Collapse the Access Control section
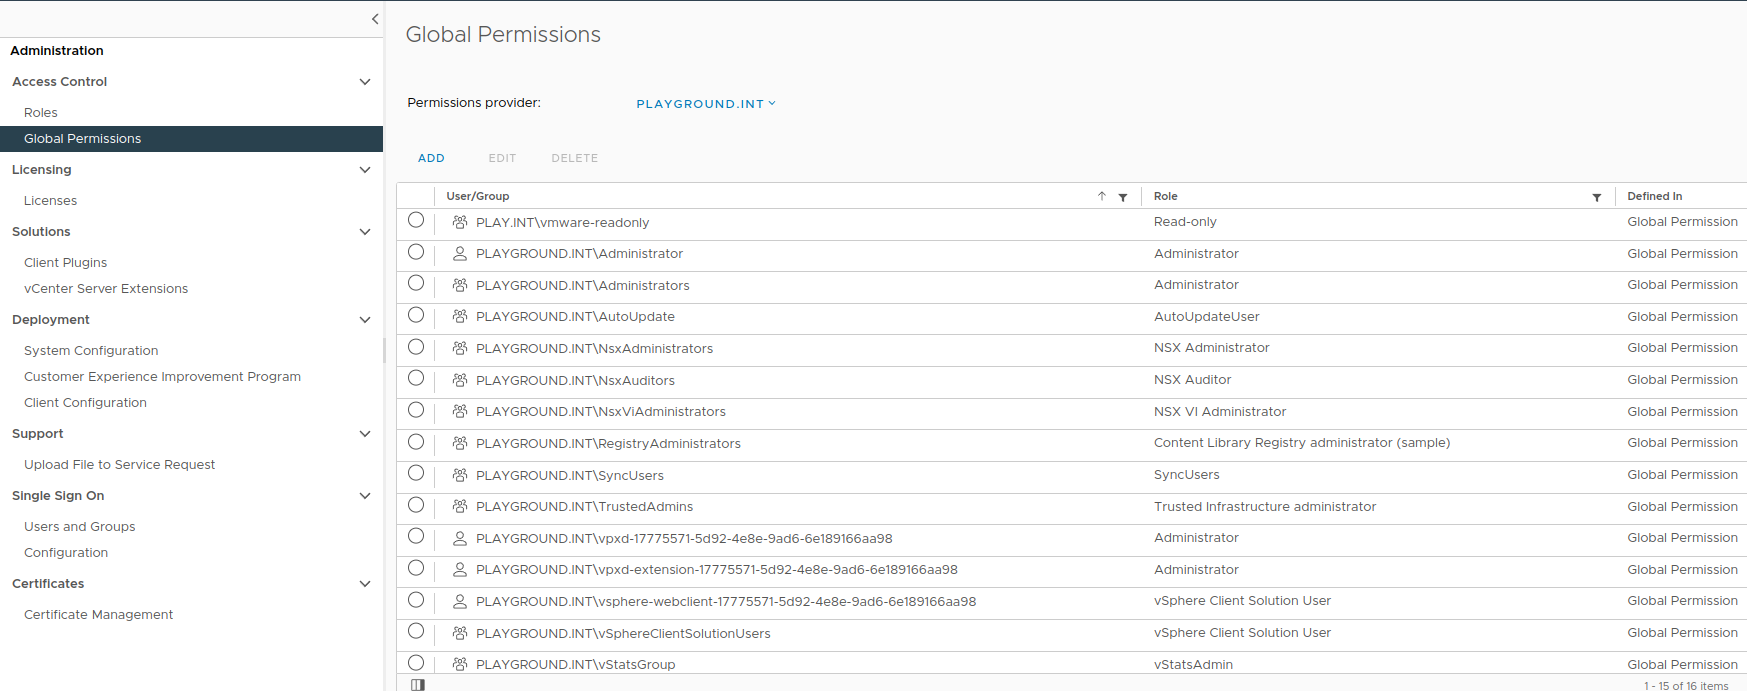Image resolution: width=1747 pixels, height=691 pixels. click(365, 82)
